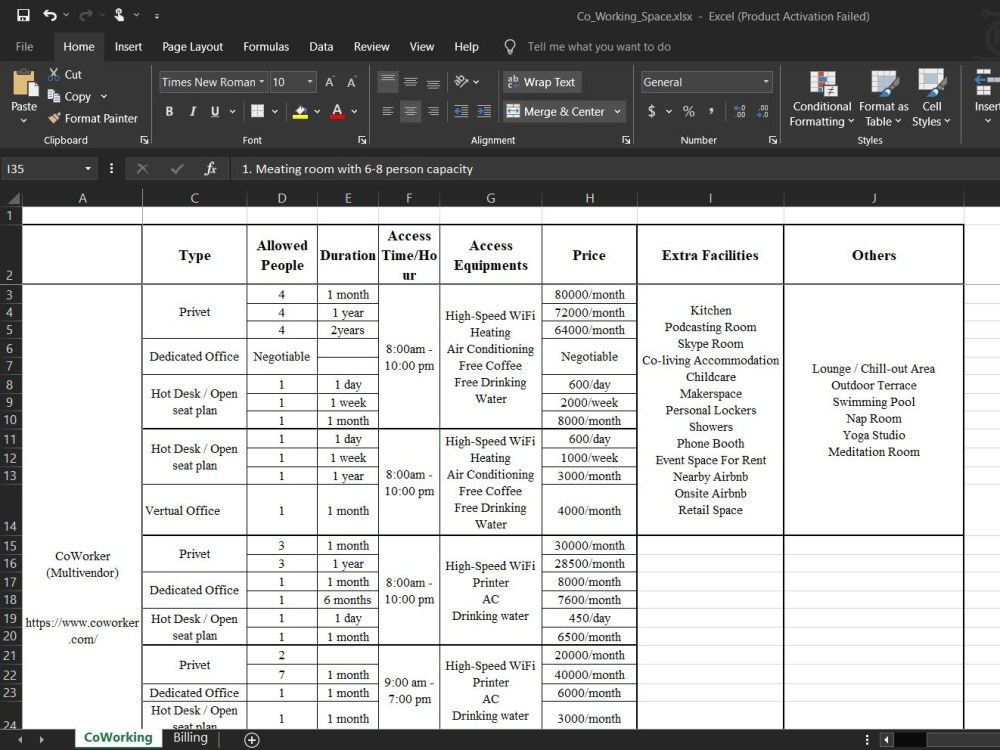Click the New Sheet plus button

click(251, 739)
